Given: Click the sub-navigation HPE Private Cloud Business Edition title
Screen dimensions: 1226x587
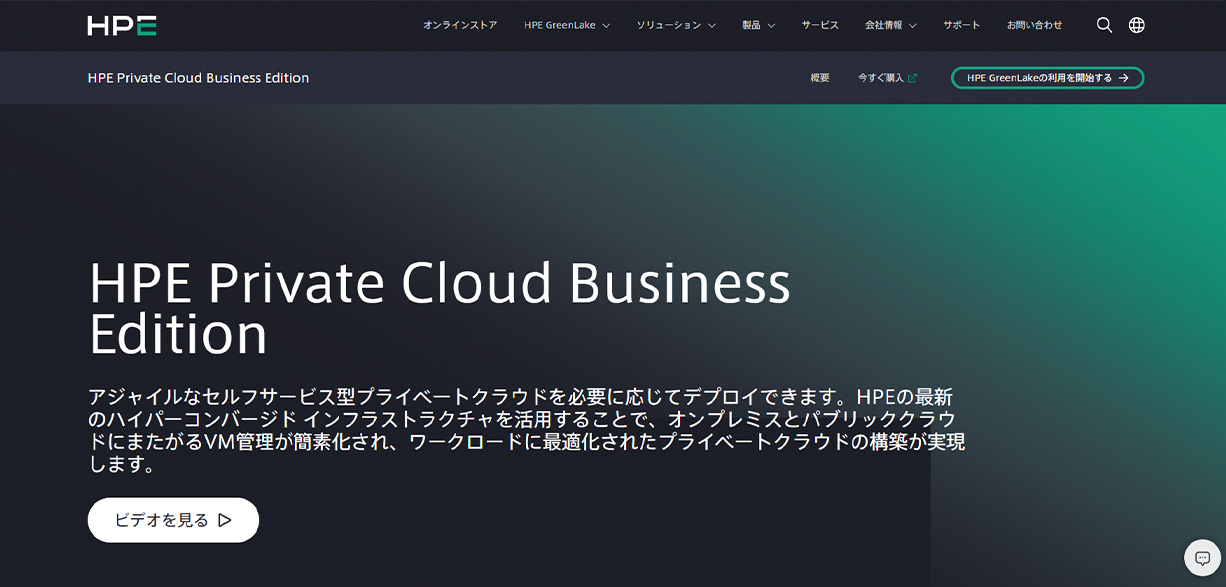Looking at the screenshot, I should pos(198,78).
